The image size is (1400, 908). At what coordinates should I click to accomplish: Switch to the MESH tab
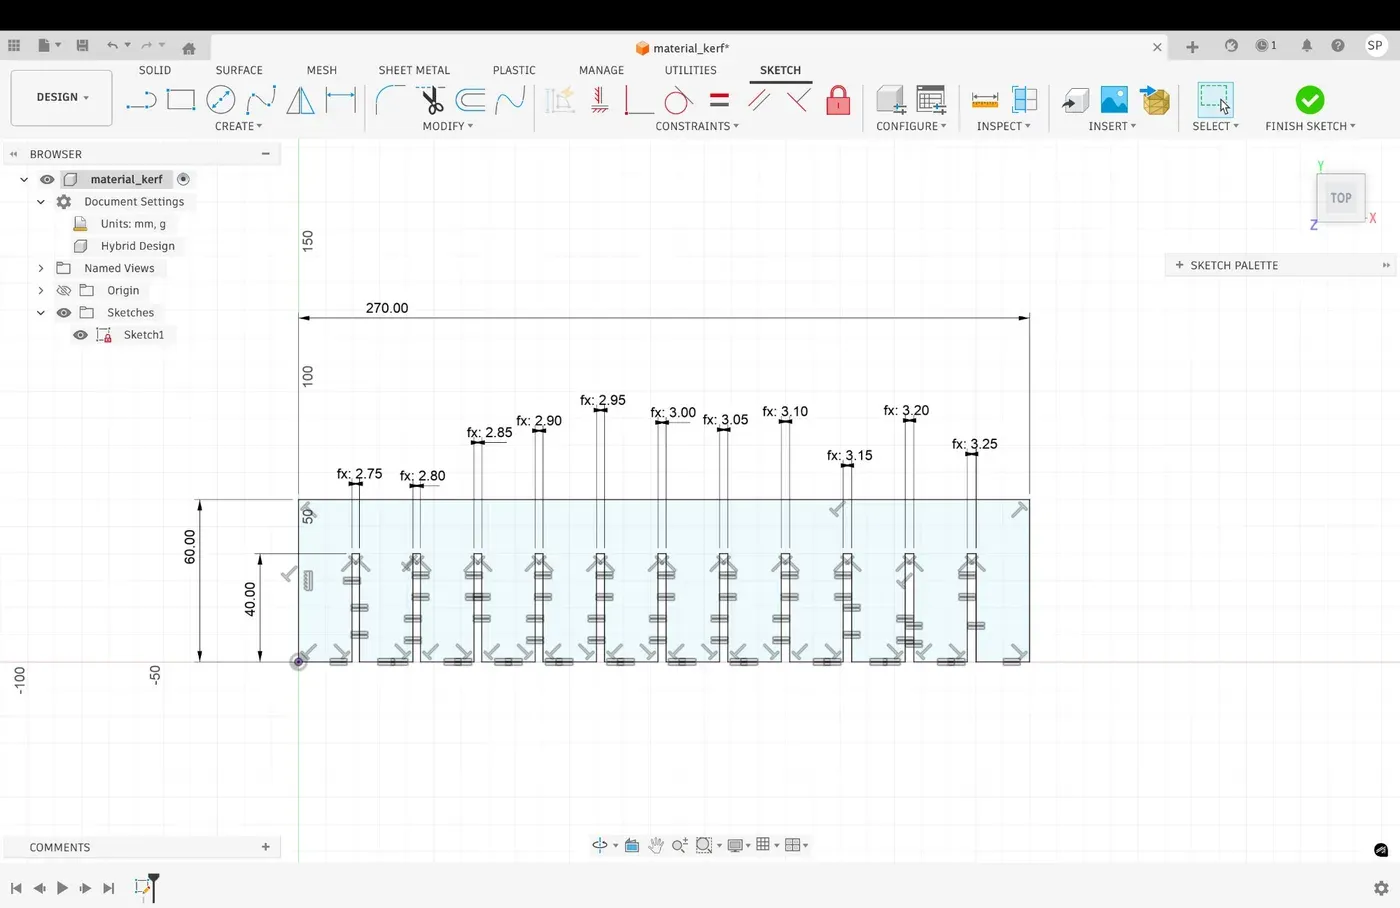coord(322,70)
